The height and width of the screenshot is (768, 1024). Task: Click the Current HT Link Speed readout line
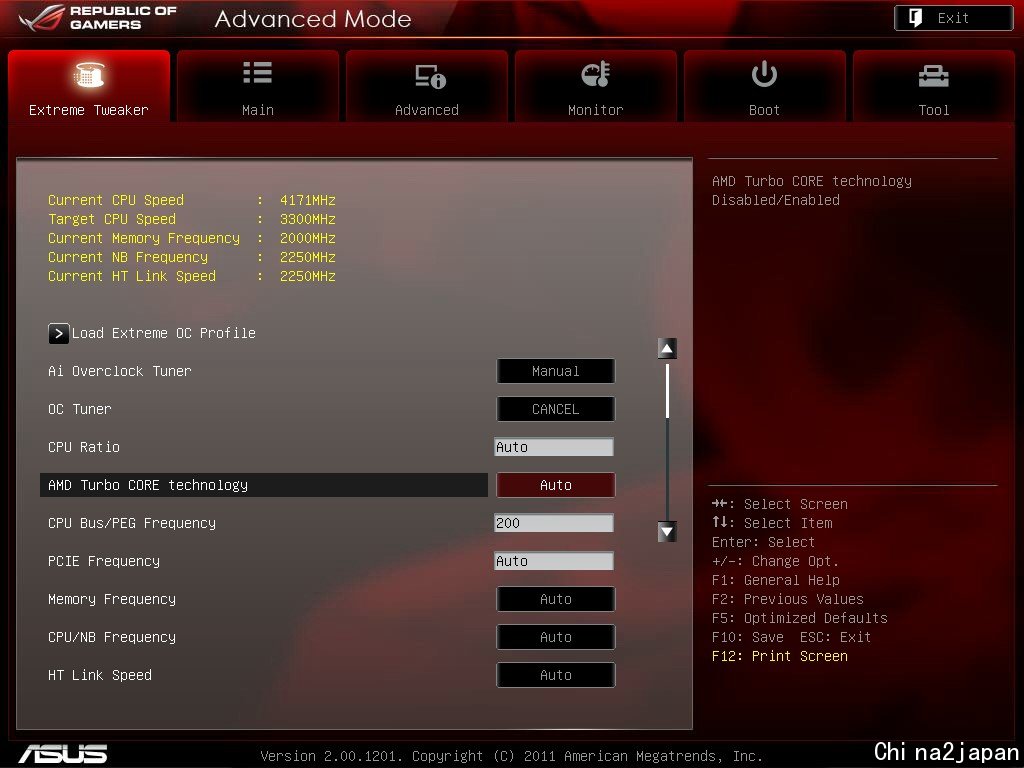192,276
